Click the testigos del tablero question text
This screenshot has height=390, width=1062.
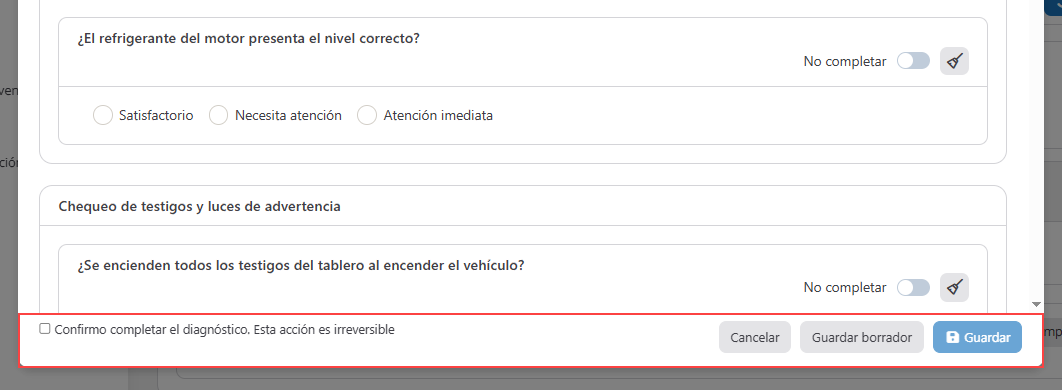point(301,265)
